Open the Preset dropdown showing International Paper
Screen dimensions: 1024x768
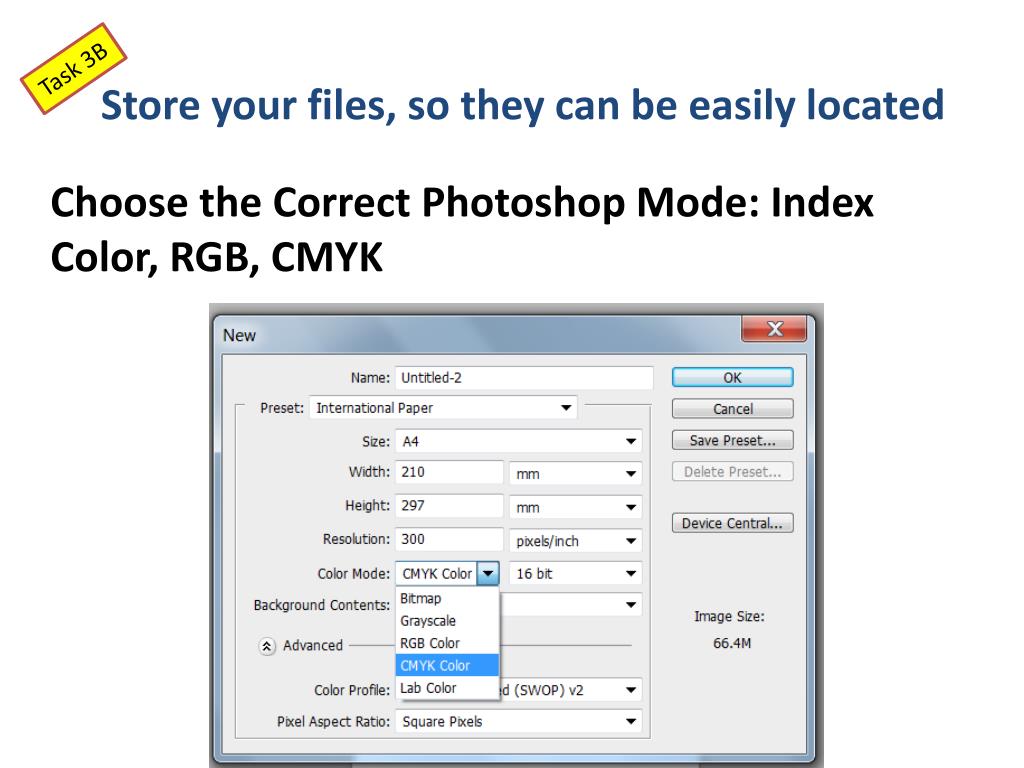point(443,408)
